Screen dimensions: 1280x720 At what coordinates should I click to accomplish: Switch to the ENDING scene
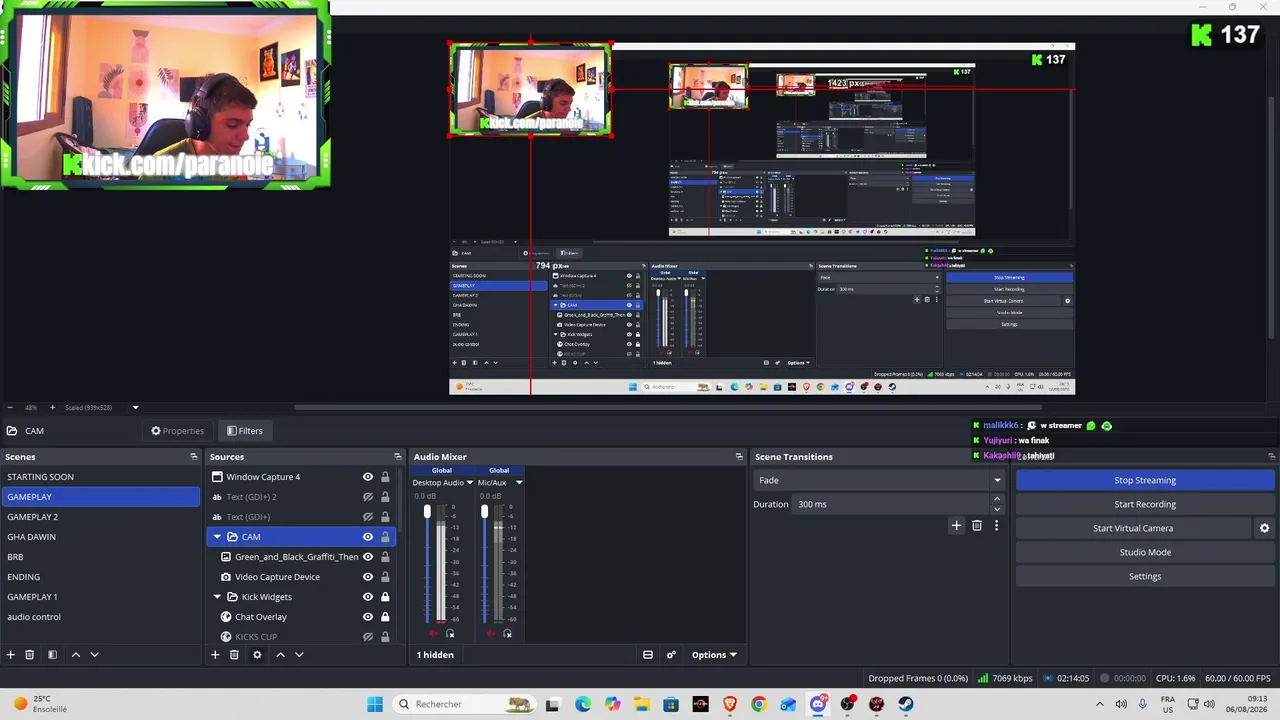(100, 577)
